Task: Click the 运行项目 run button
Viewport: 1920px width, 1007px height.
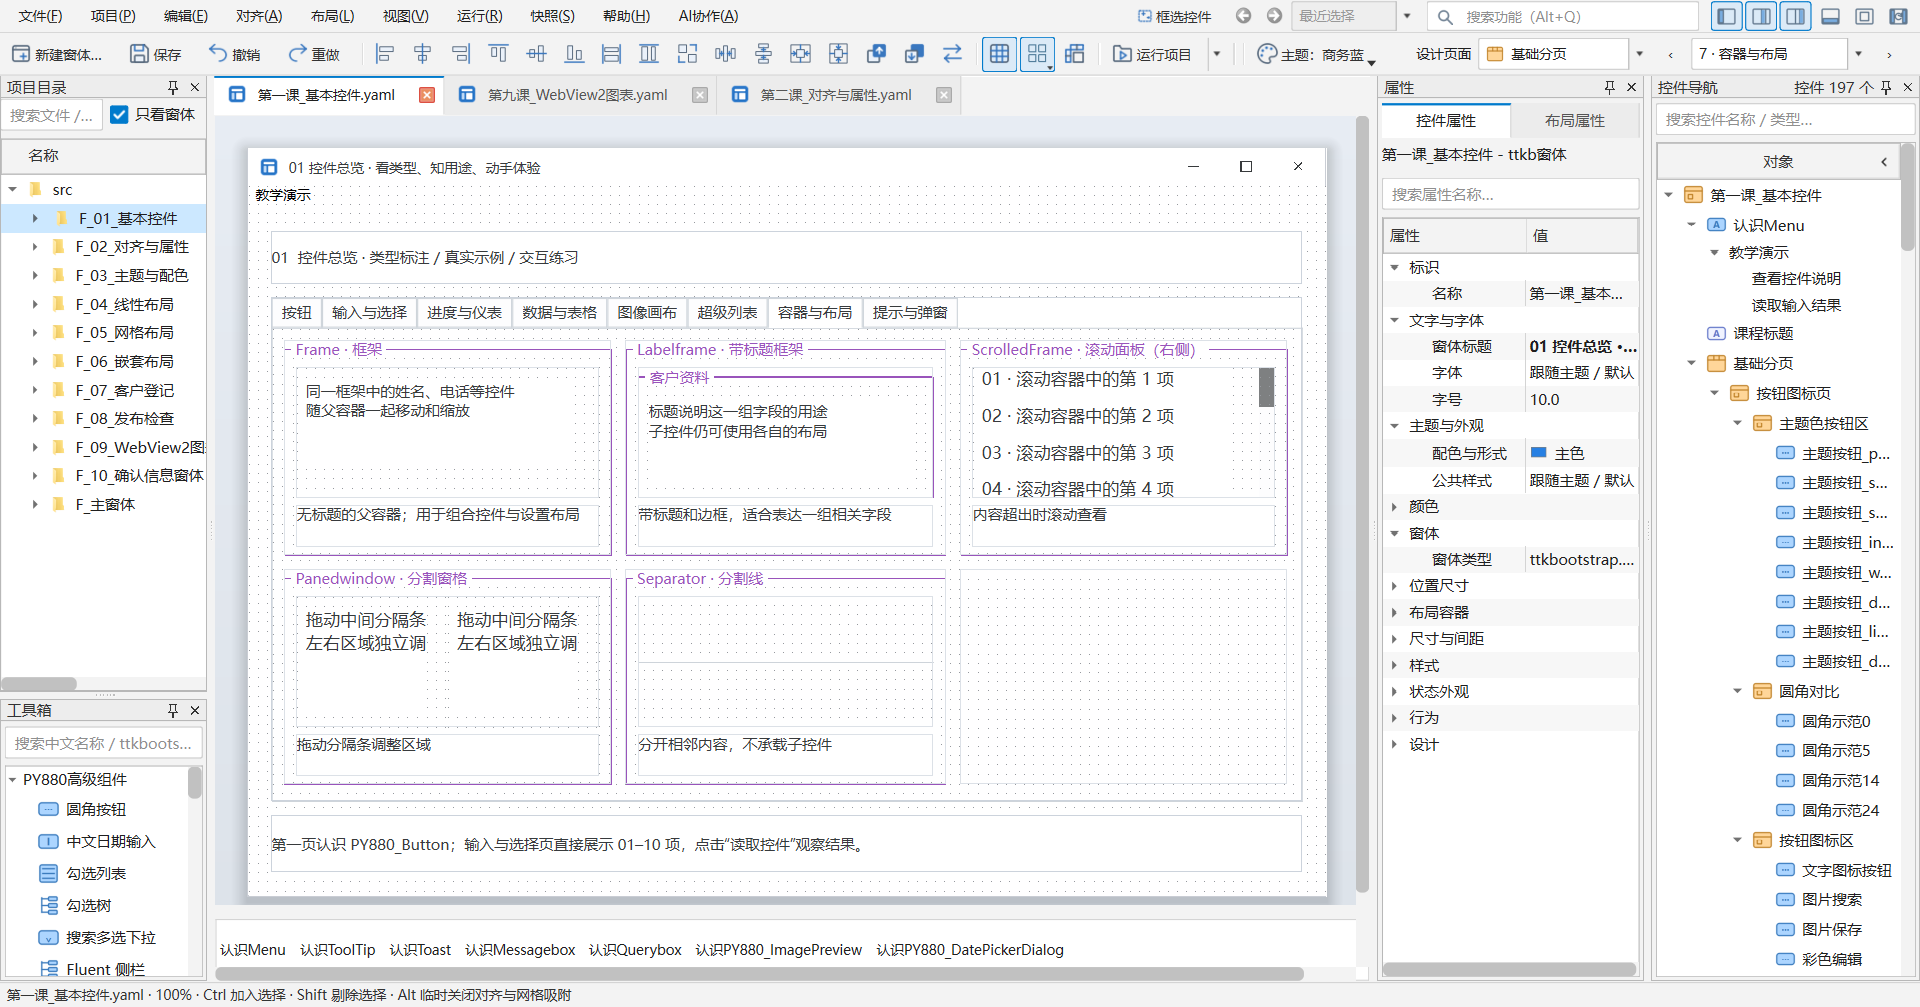Action: click(x=1152, y=54)
